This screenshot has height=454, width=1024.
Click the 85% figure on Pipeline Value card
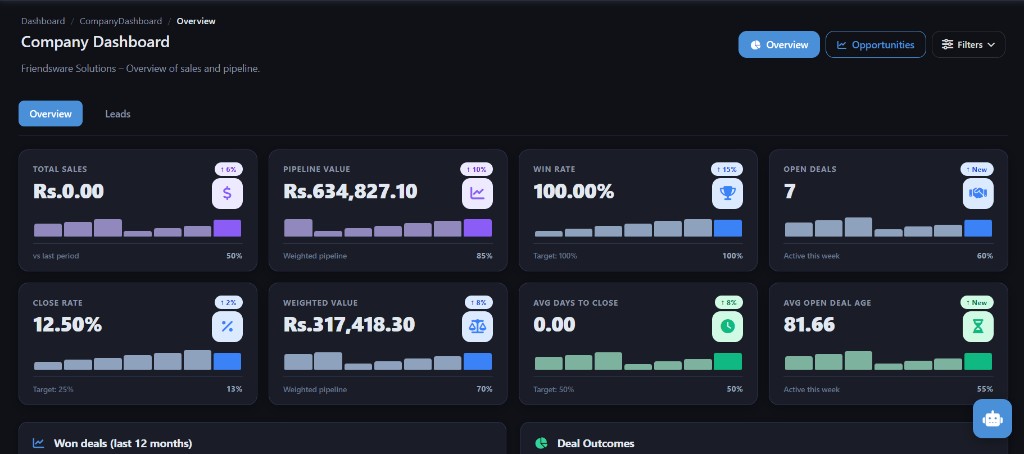(485, 256)
